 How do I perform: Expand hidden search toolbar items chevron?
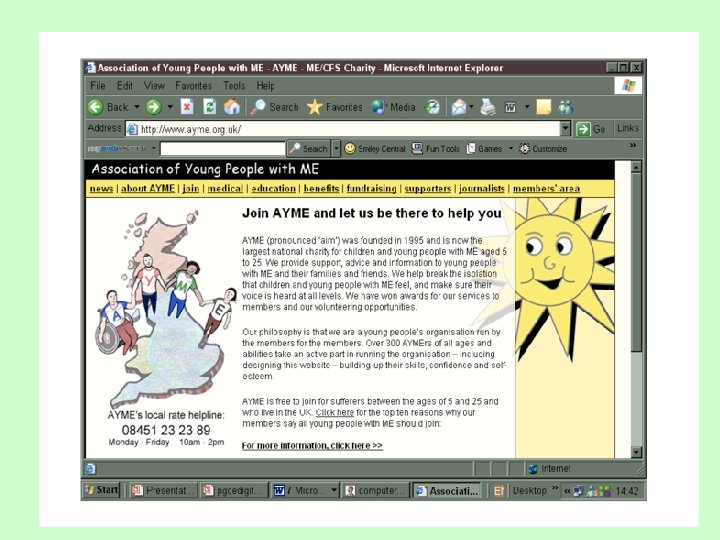(633, 145)
